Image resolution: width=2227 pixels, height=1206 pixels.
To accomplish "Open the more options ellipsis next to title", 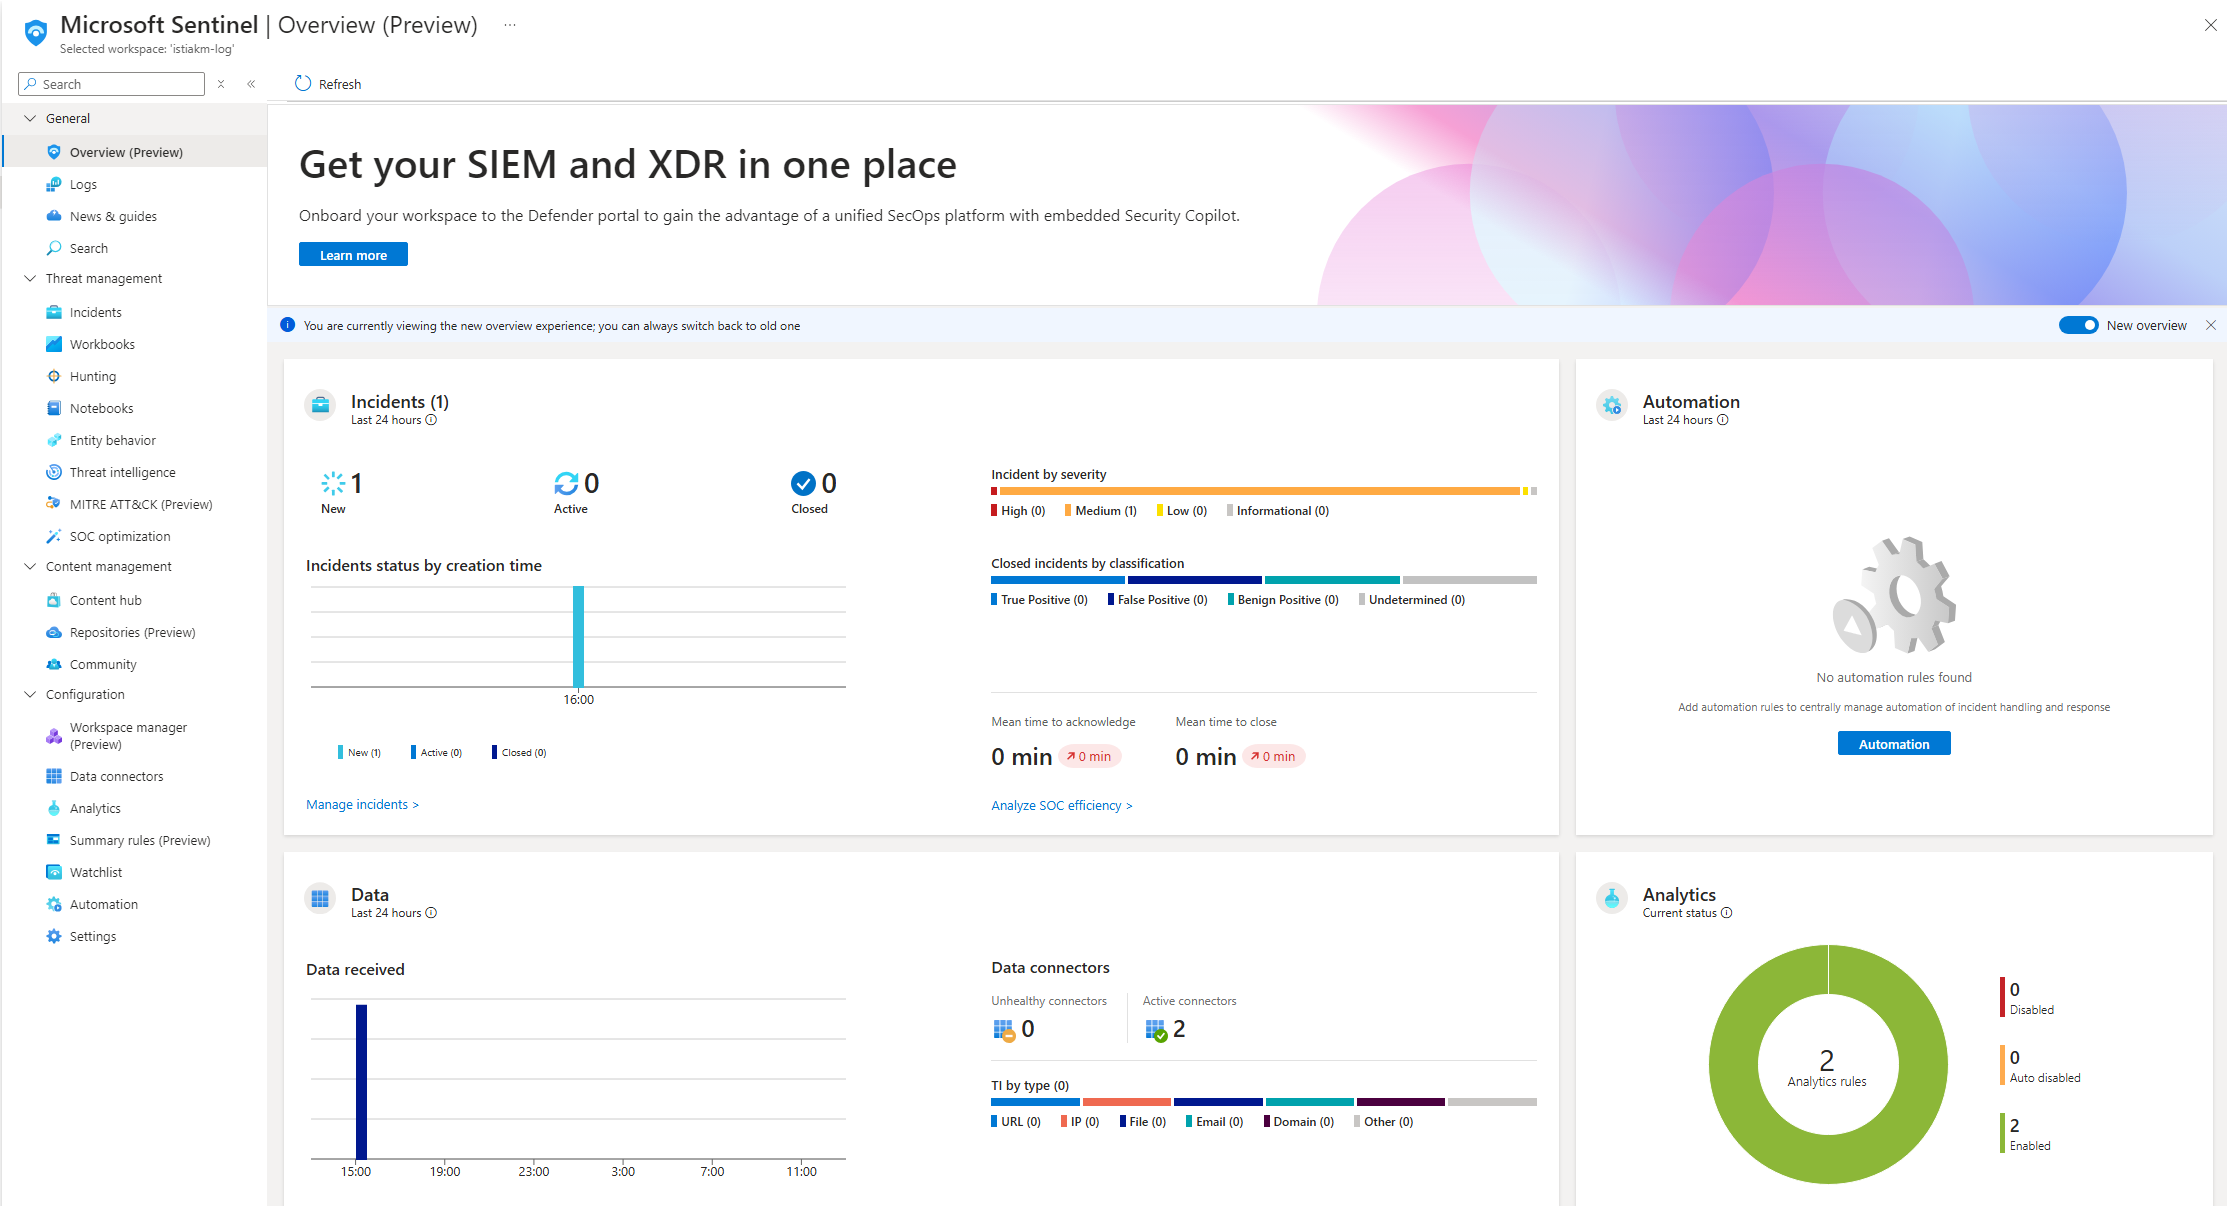I will (x=510, y=25).
